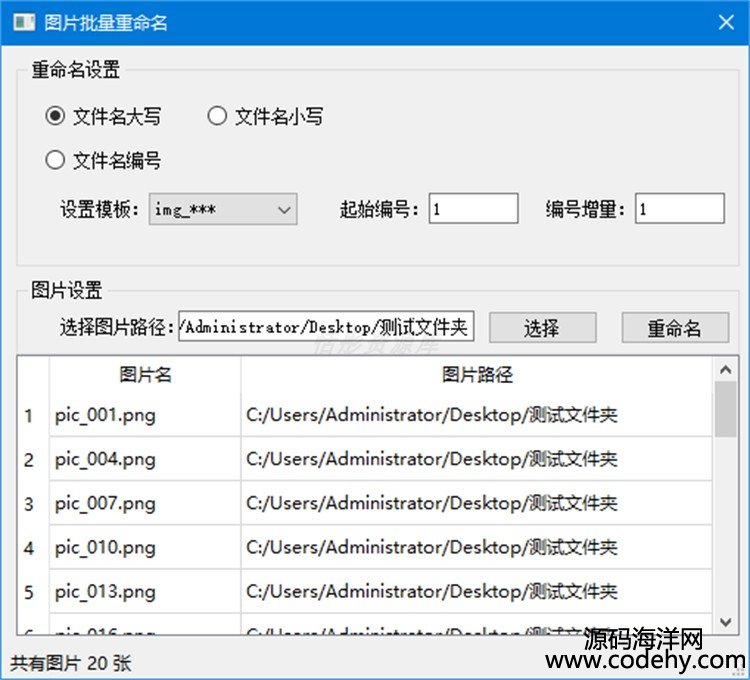
Task: Select the path cell for pic_010.png
Action: (477, 547)
